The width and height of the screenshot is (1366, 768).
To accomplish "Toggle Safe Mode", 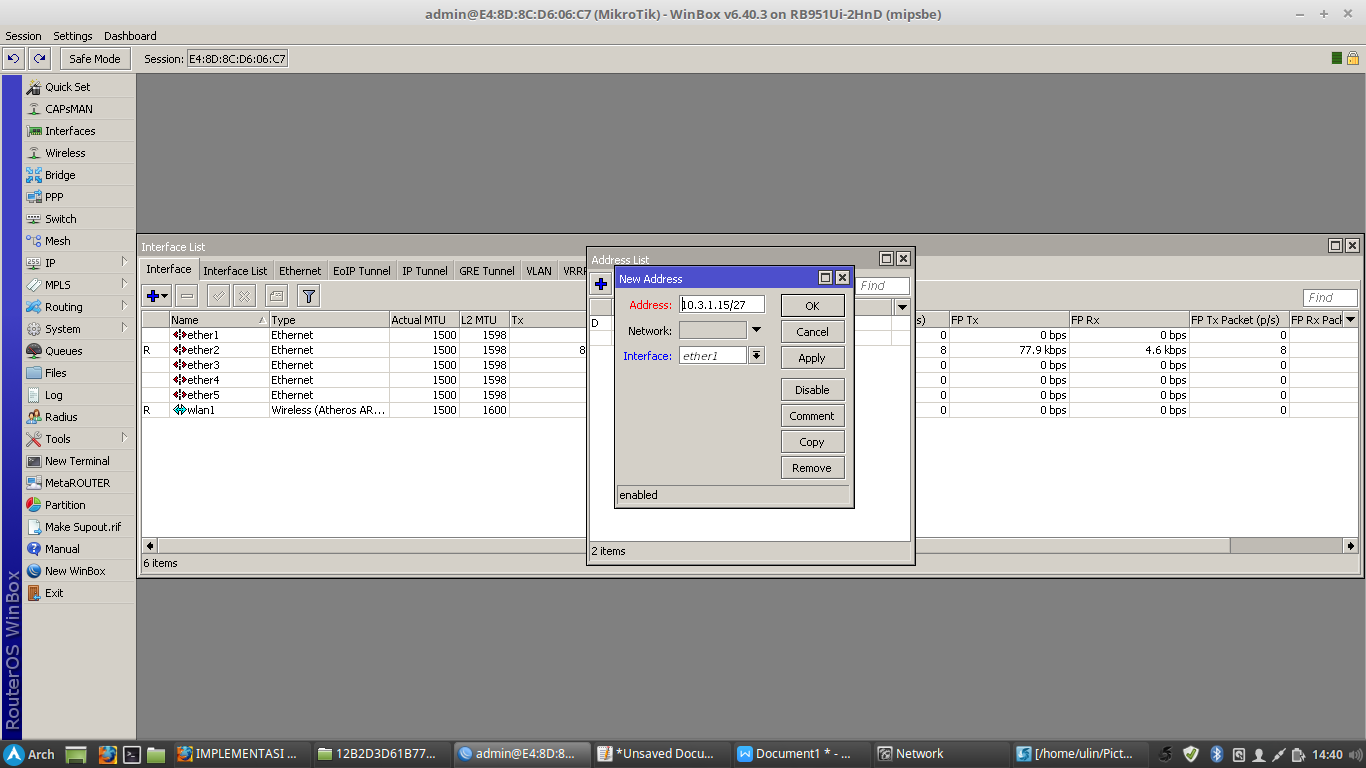I will 95,59.
